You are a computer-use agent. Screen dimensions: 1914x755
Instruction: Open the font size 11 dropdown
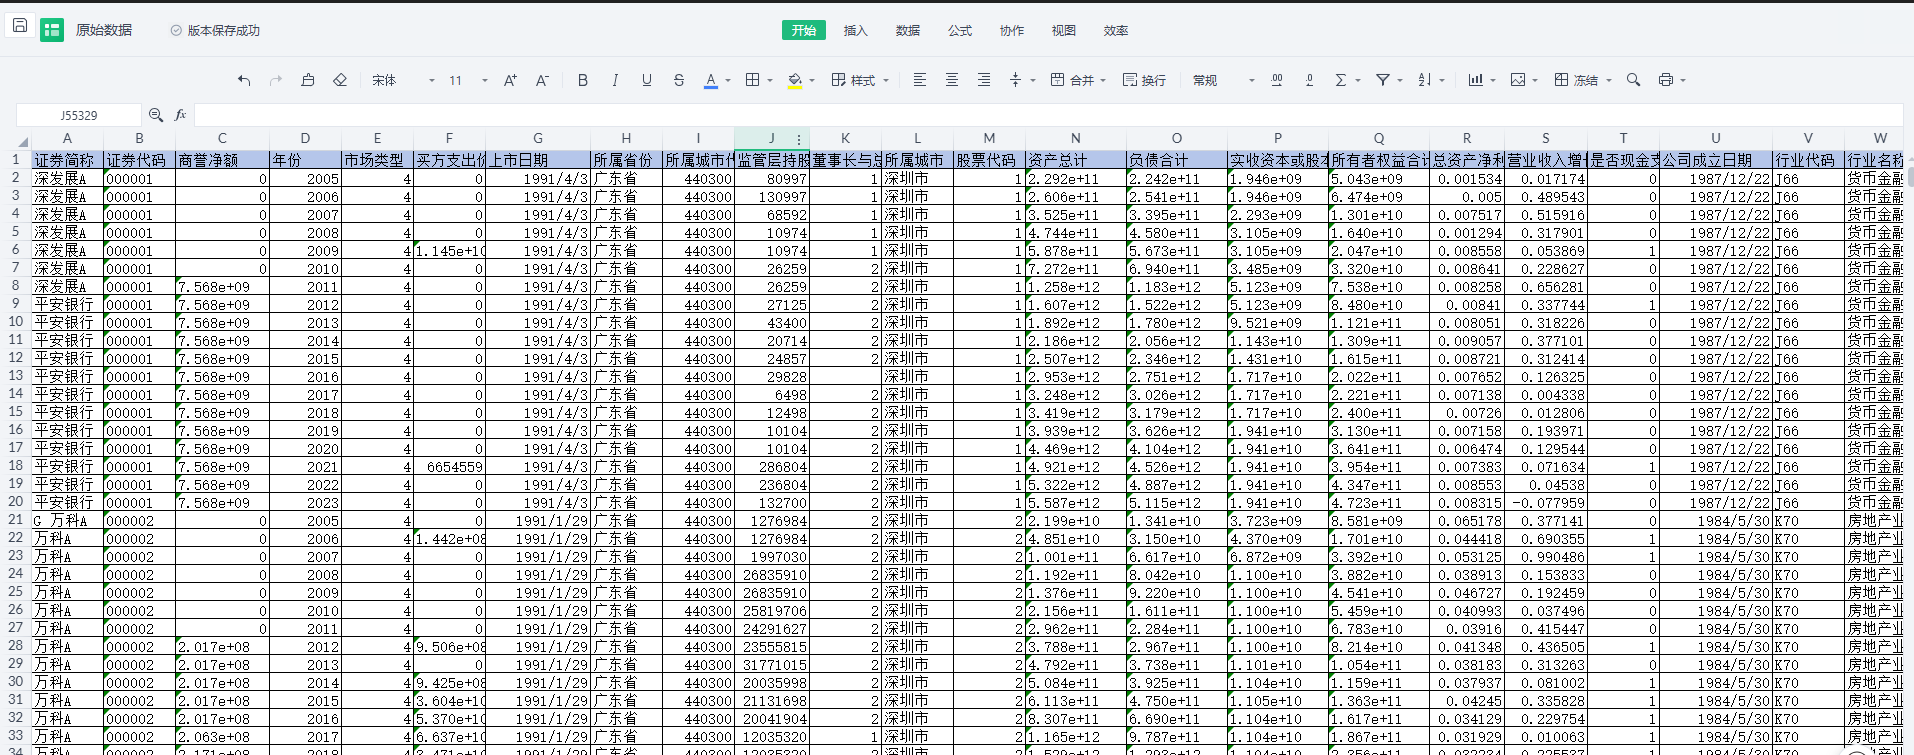click(x=468, y=80)
